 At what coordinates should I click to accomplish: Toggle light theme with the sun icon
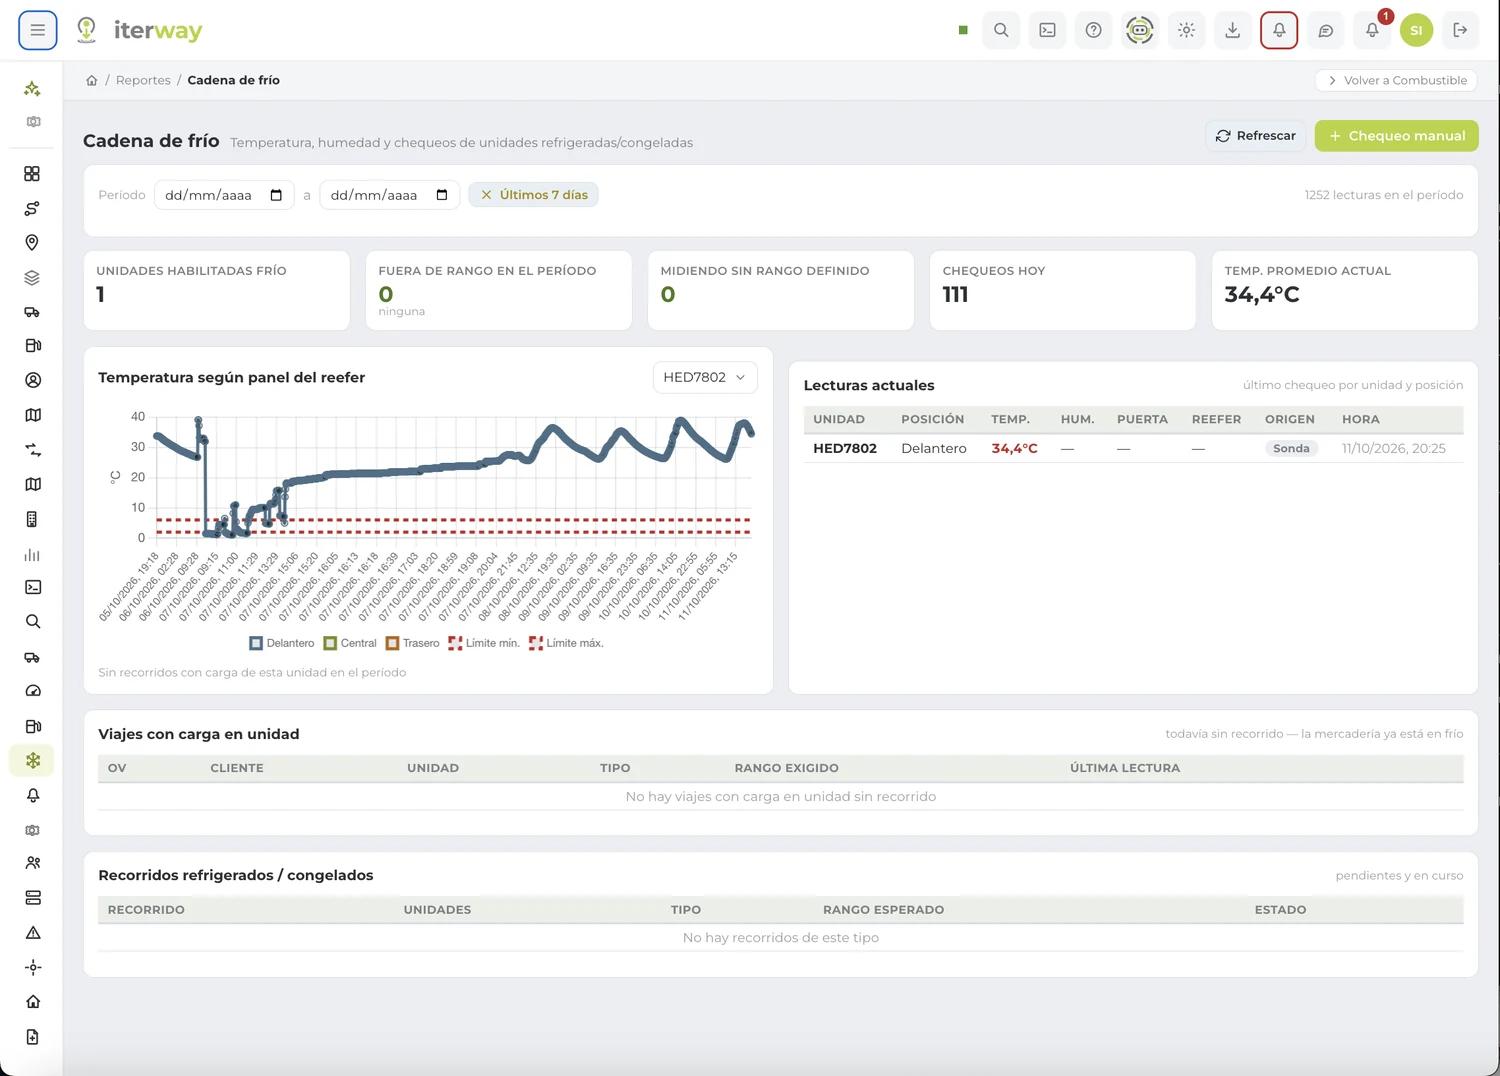(1186, 30)
